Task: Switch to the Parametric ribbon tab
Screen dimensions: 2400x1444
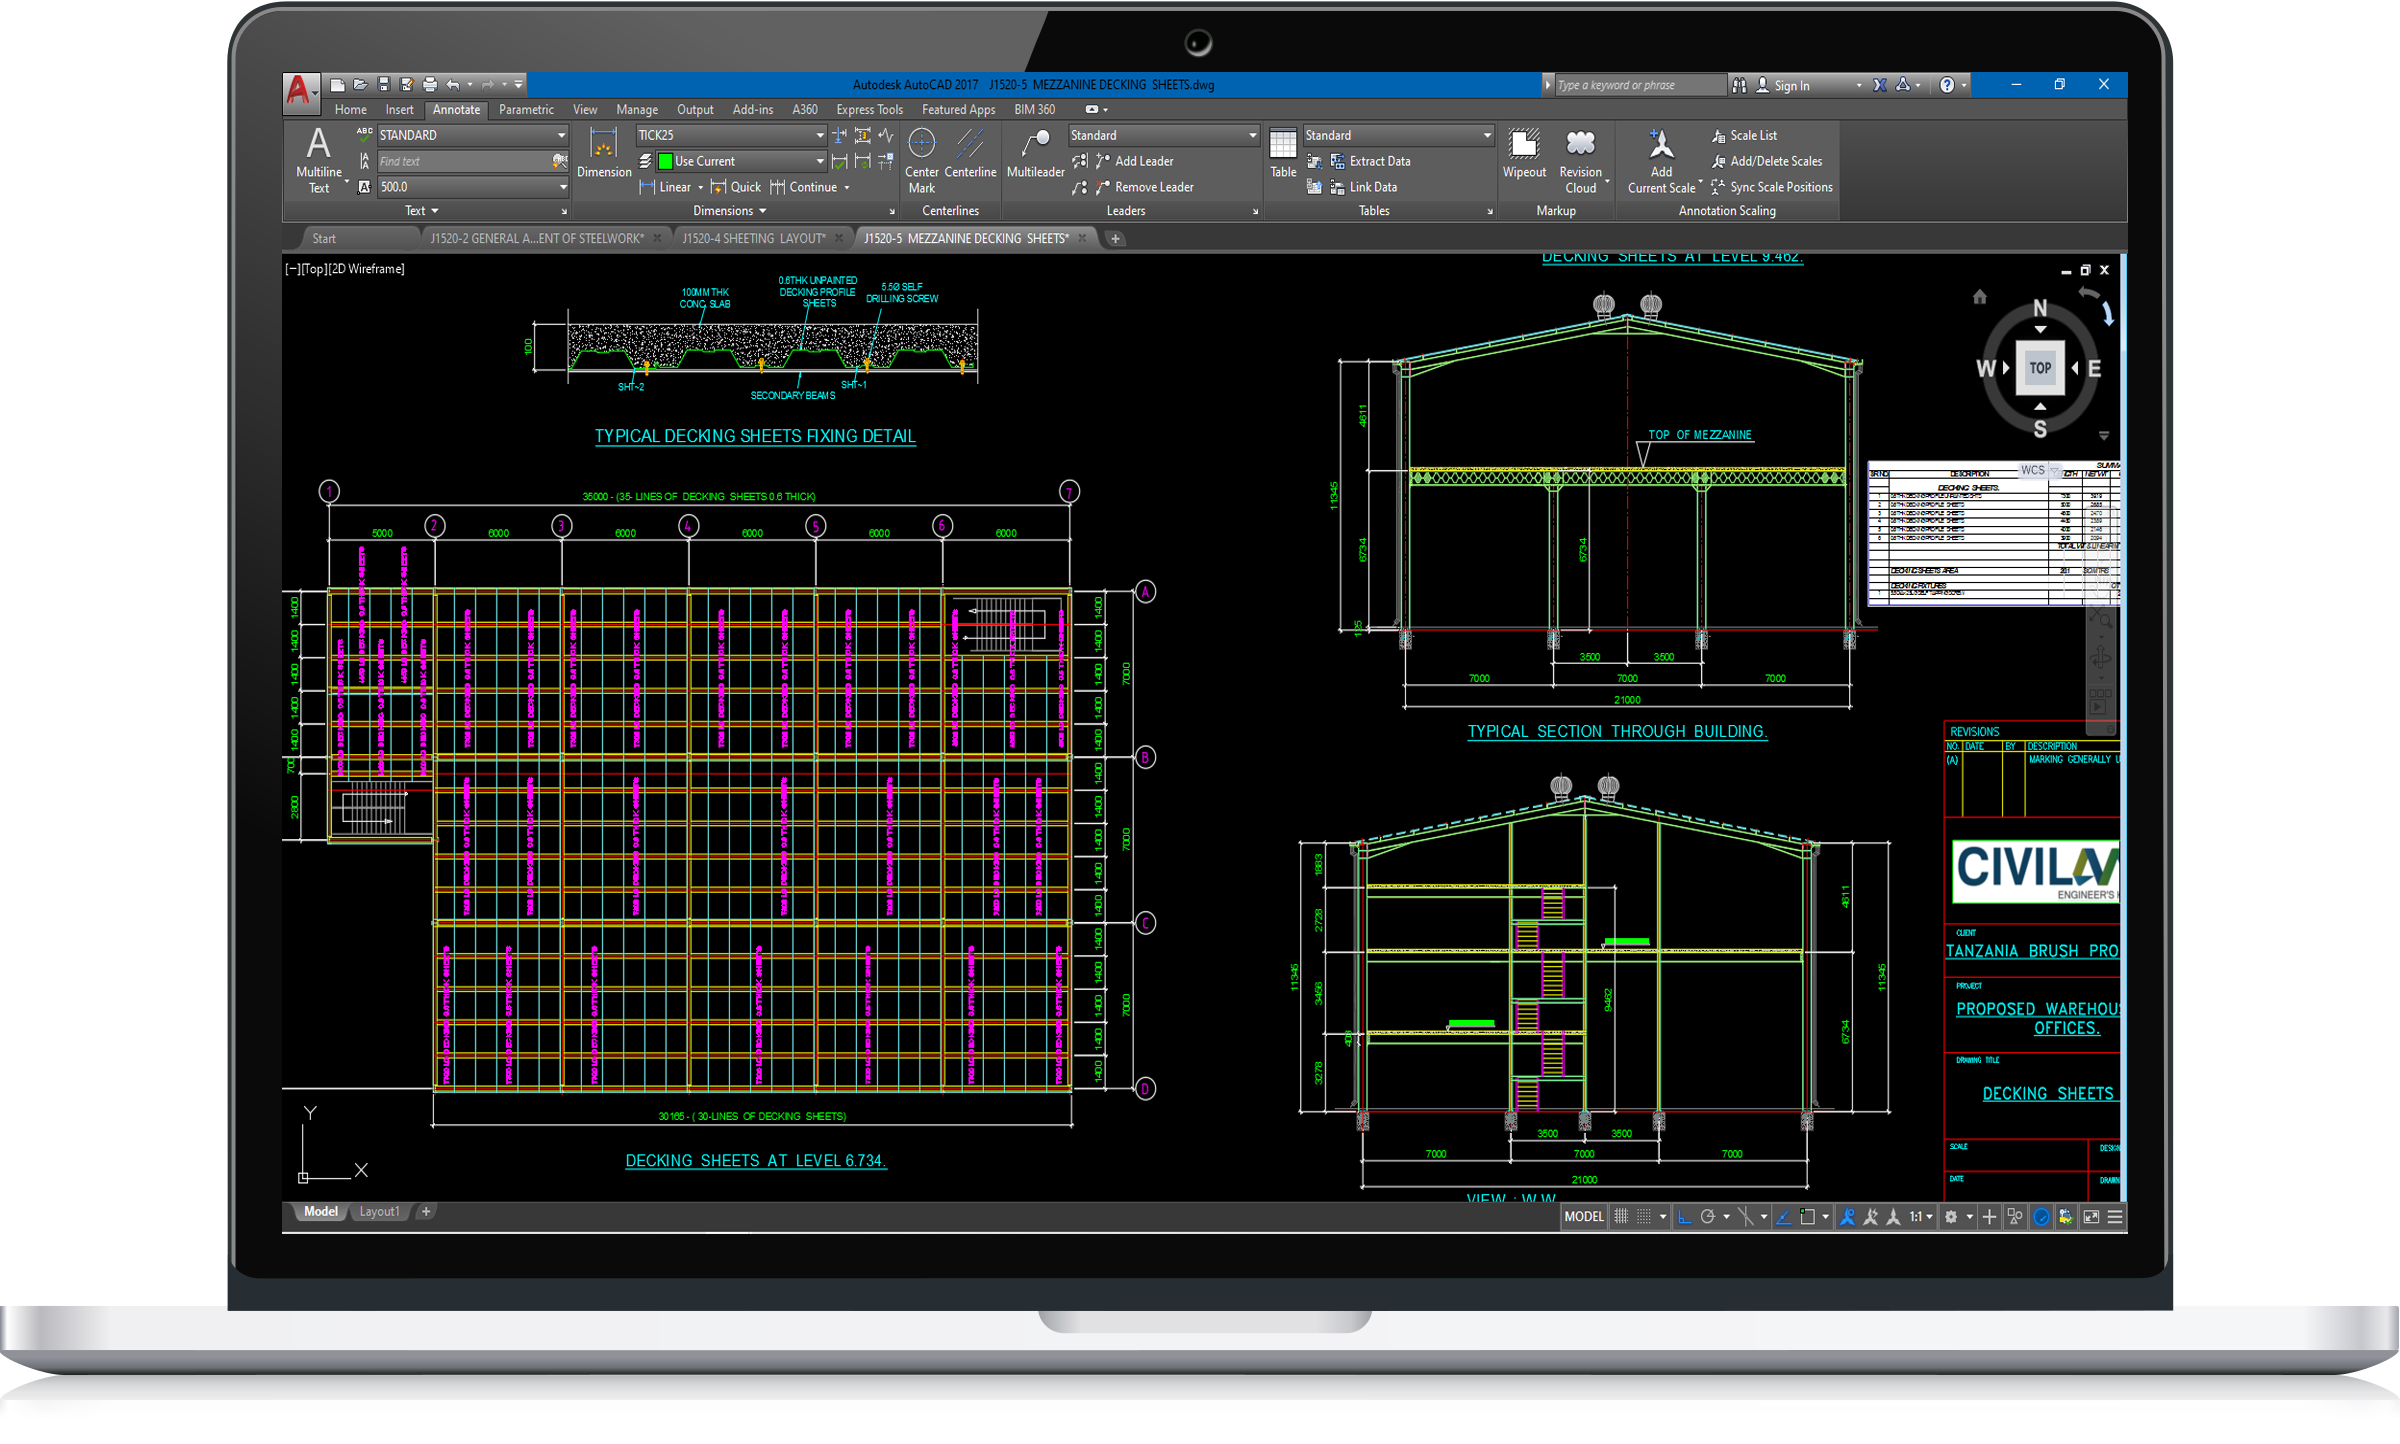Action: [x=526, y=110]
